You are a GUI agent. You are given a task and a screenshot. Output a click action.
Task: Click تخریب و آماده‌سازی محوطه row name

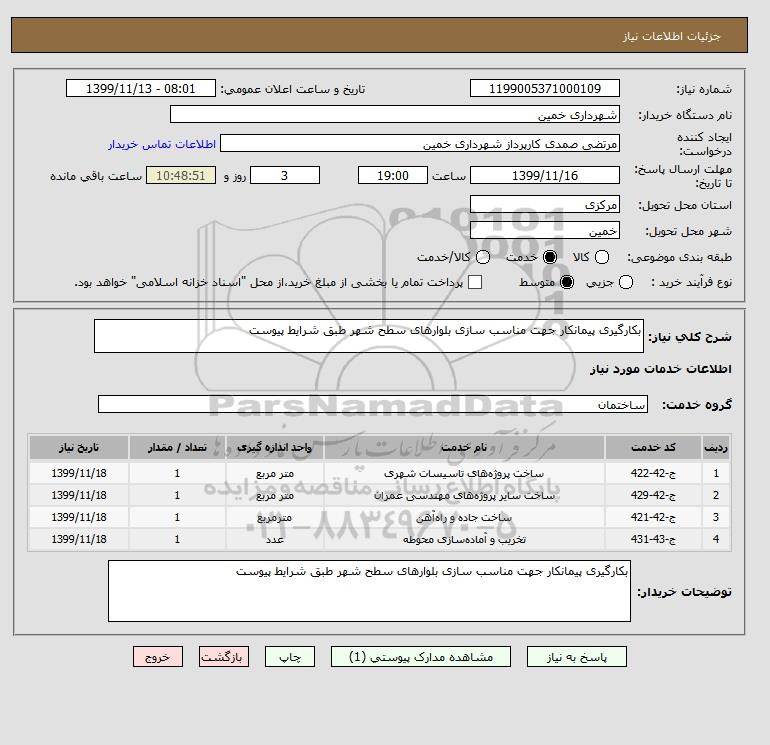click(464, 539)
